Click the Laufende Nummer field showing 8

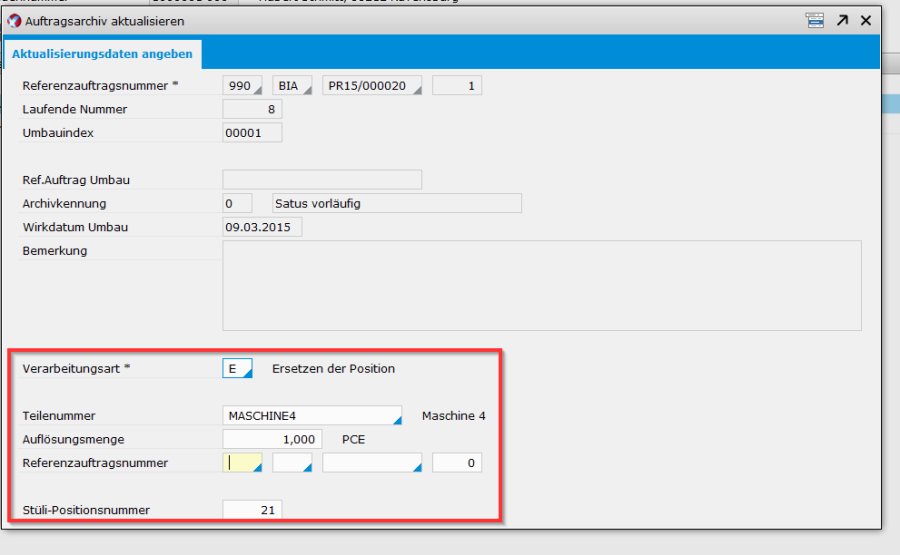[x=252, y=109]
